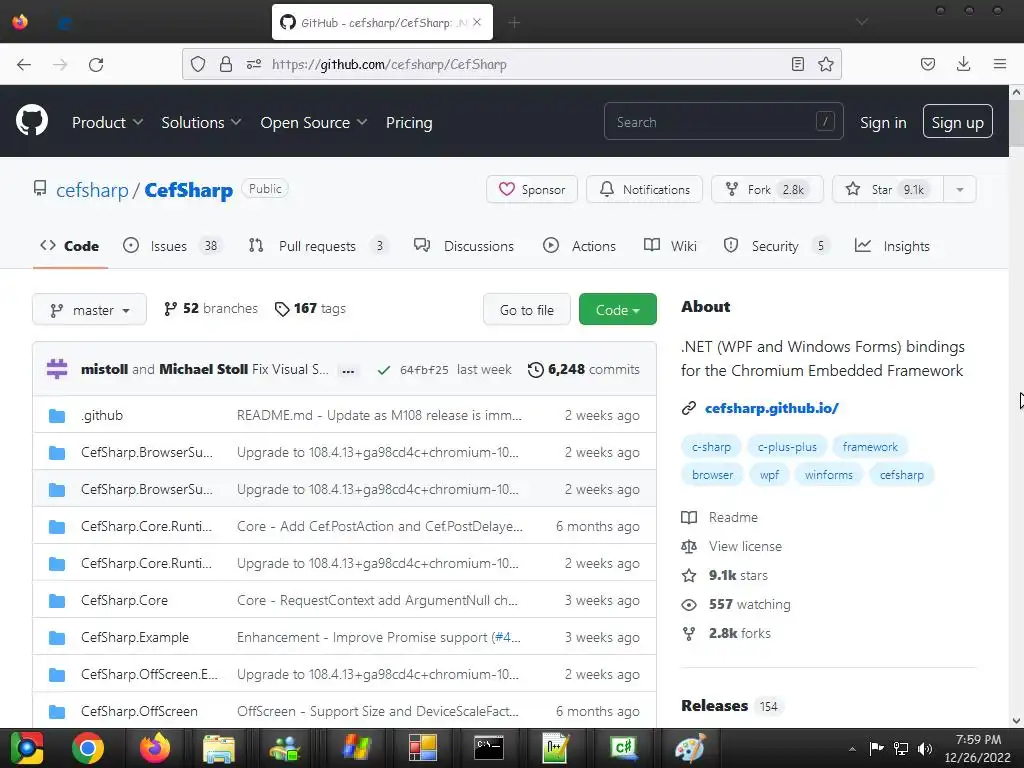The image size is (1024, 768).
Task: Fork the repository
Action: tap(767, 189)
